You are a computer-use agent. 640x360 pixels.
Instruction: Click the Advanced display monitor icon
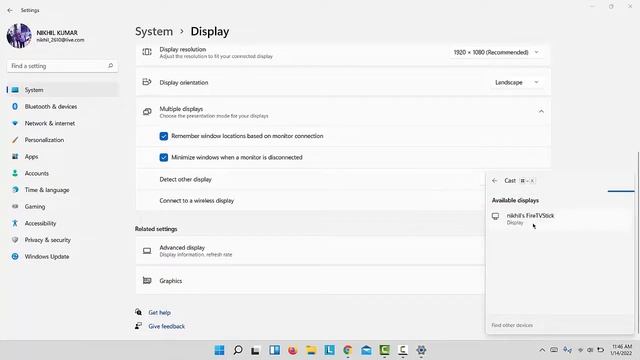coord(147,251)
